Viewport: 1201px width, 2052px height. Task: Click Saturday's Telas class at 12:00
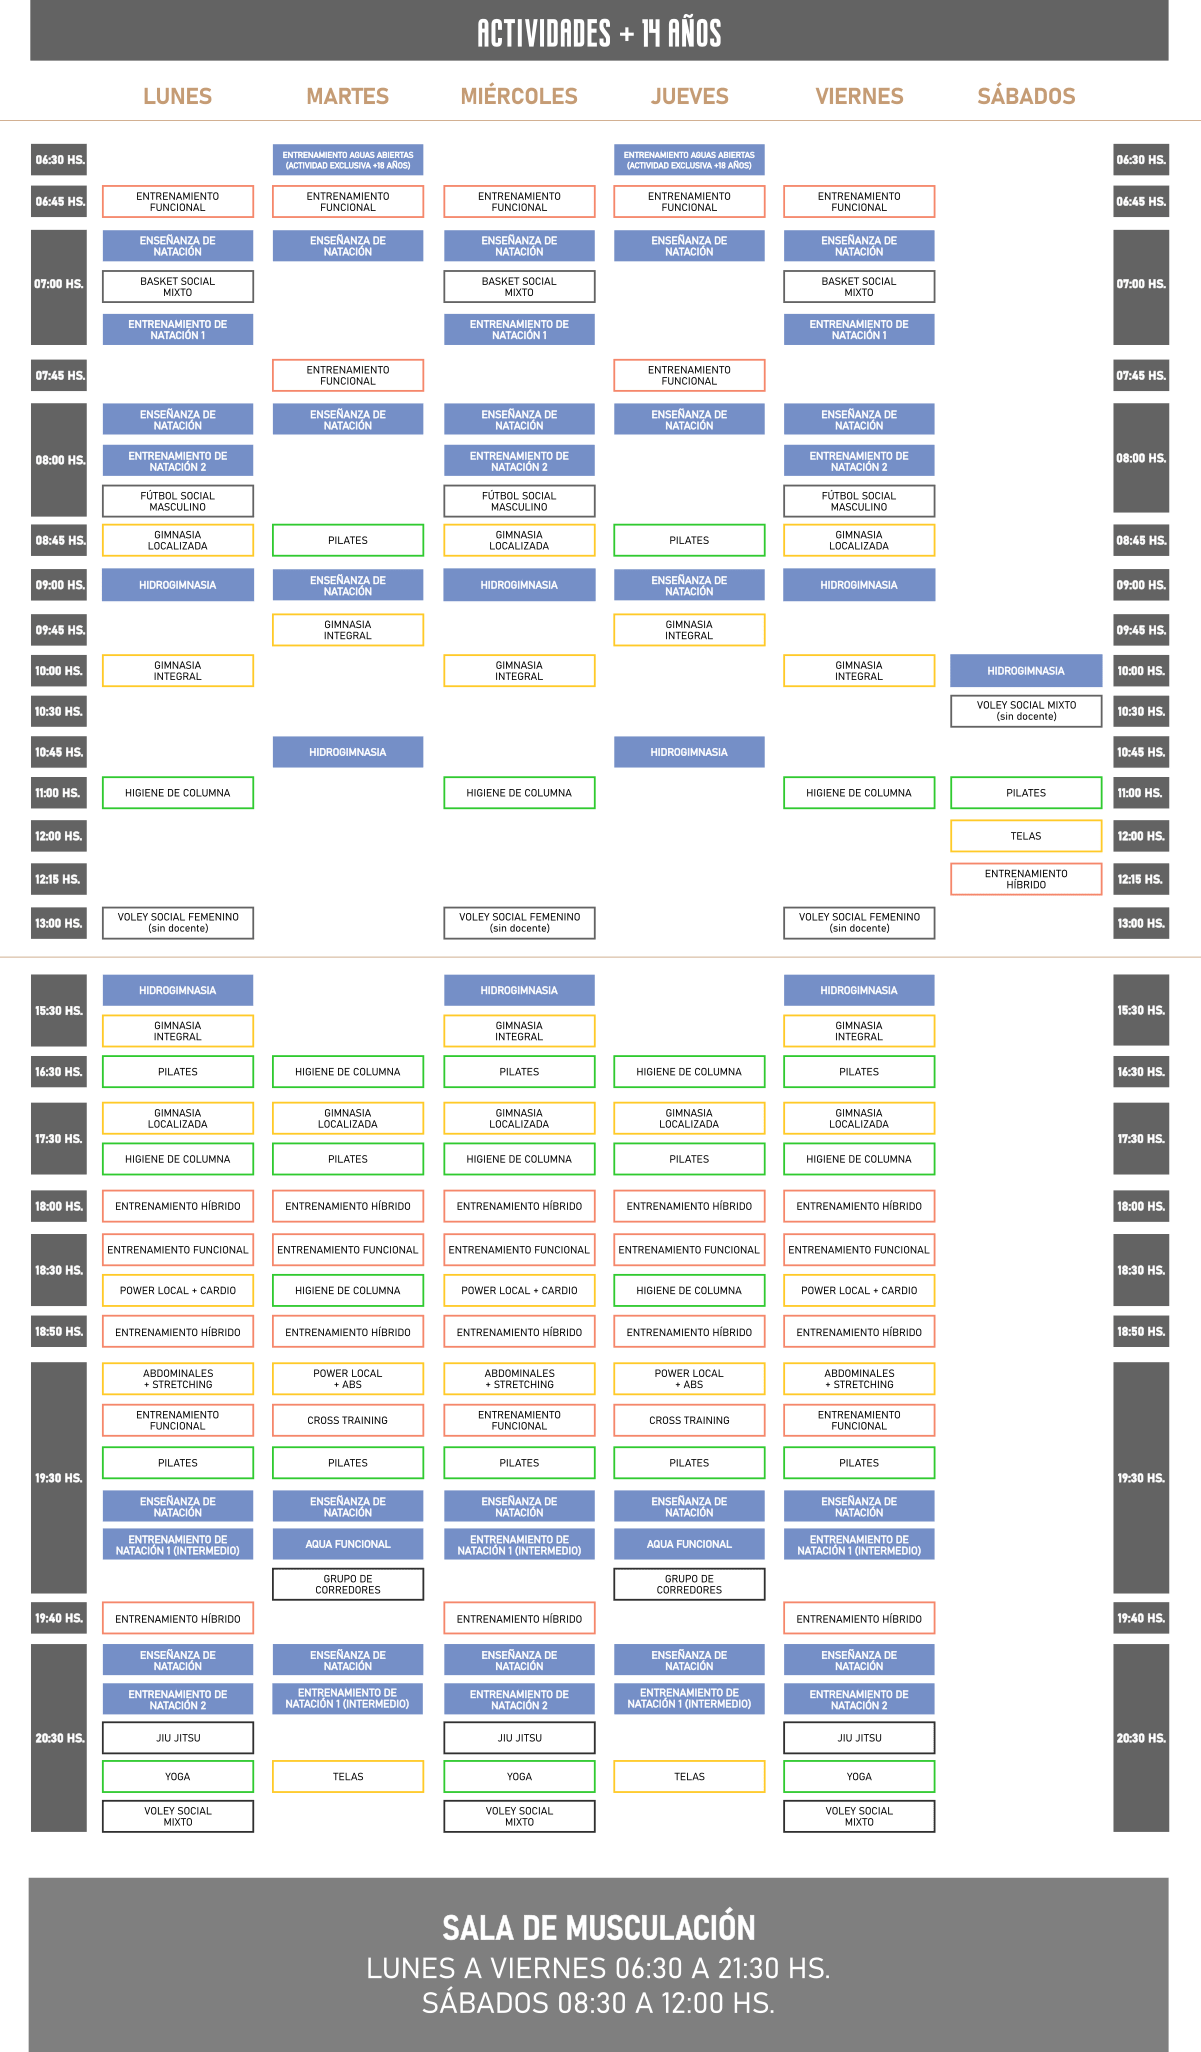click(x=1026, y=836)
